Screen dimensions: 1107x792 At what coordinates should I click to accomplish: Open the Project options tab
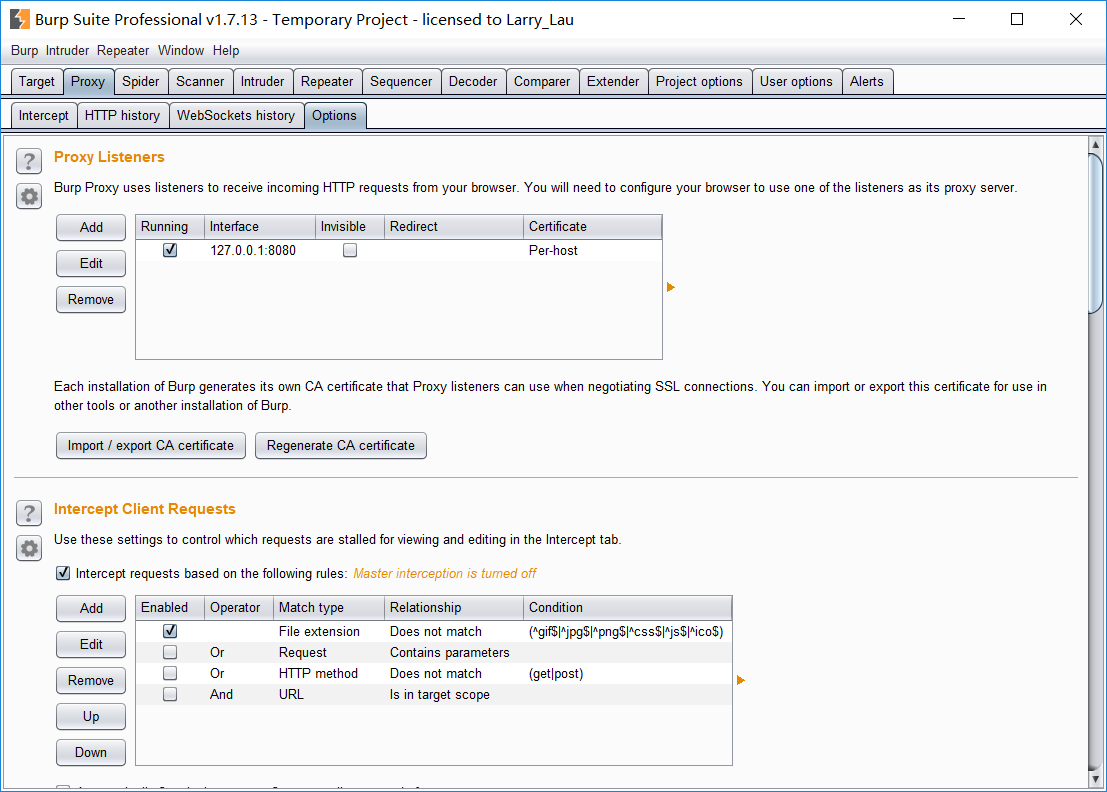(699, 82)
